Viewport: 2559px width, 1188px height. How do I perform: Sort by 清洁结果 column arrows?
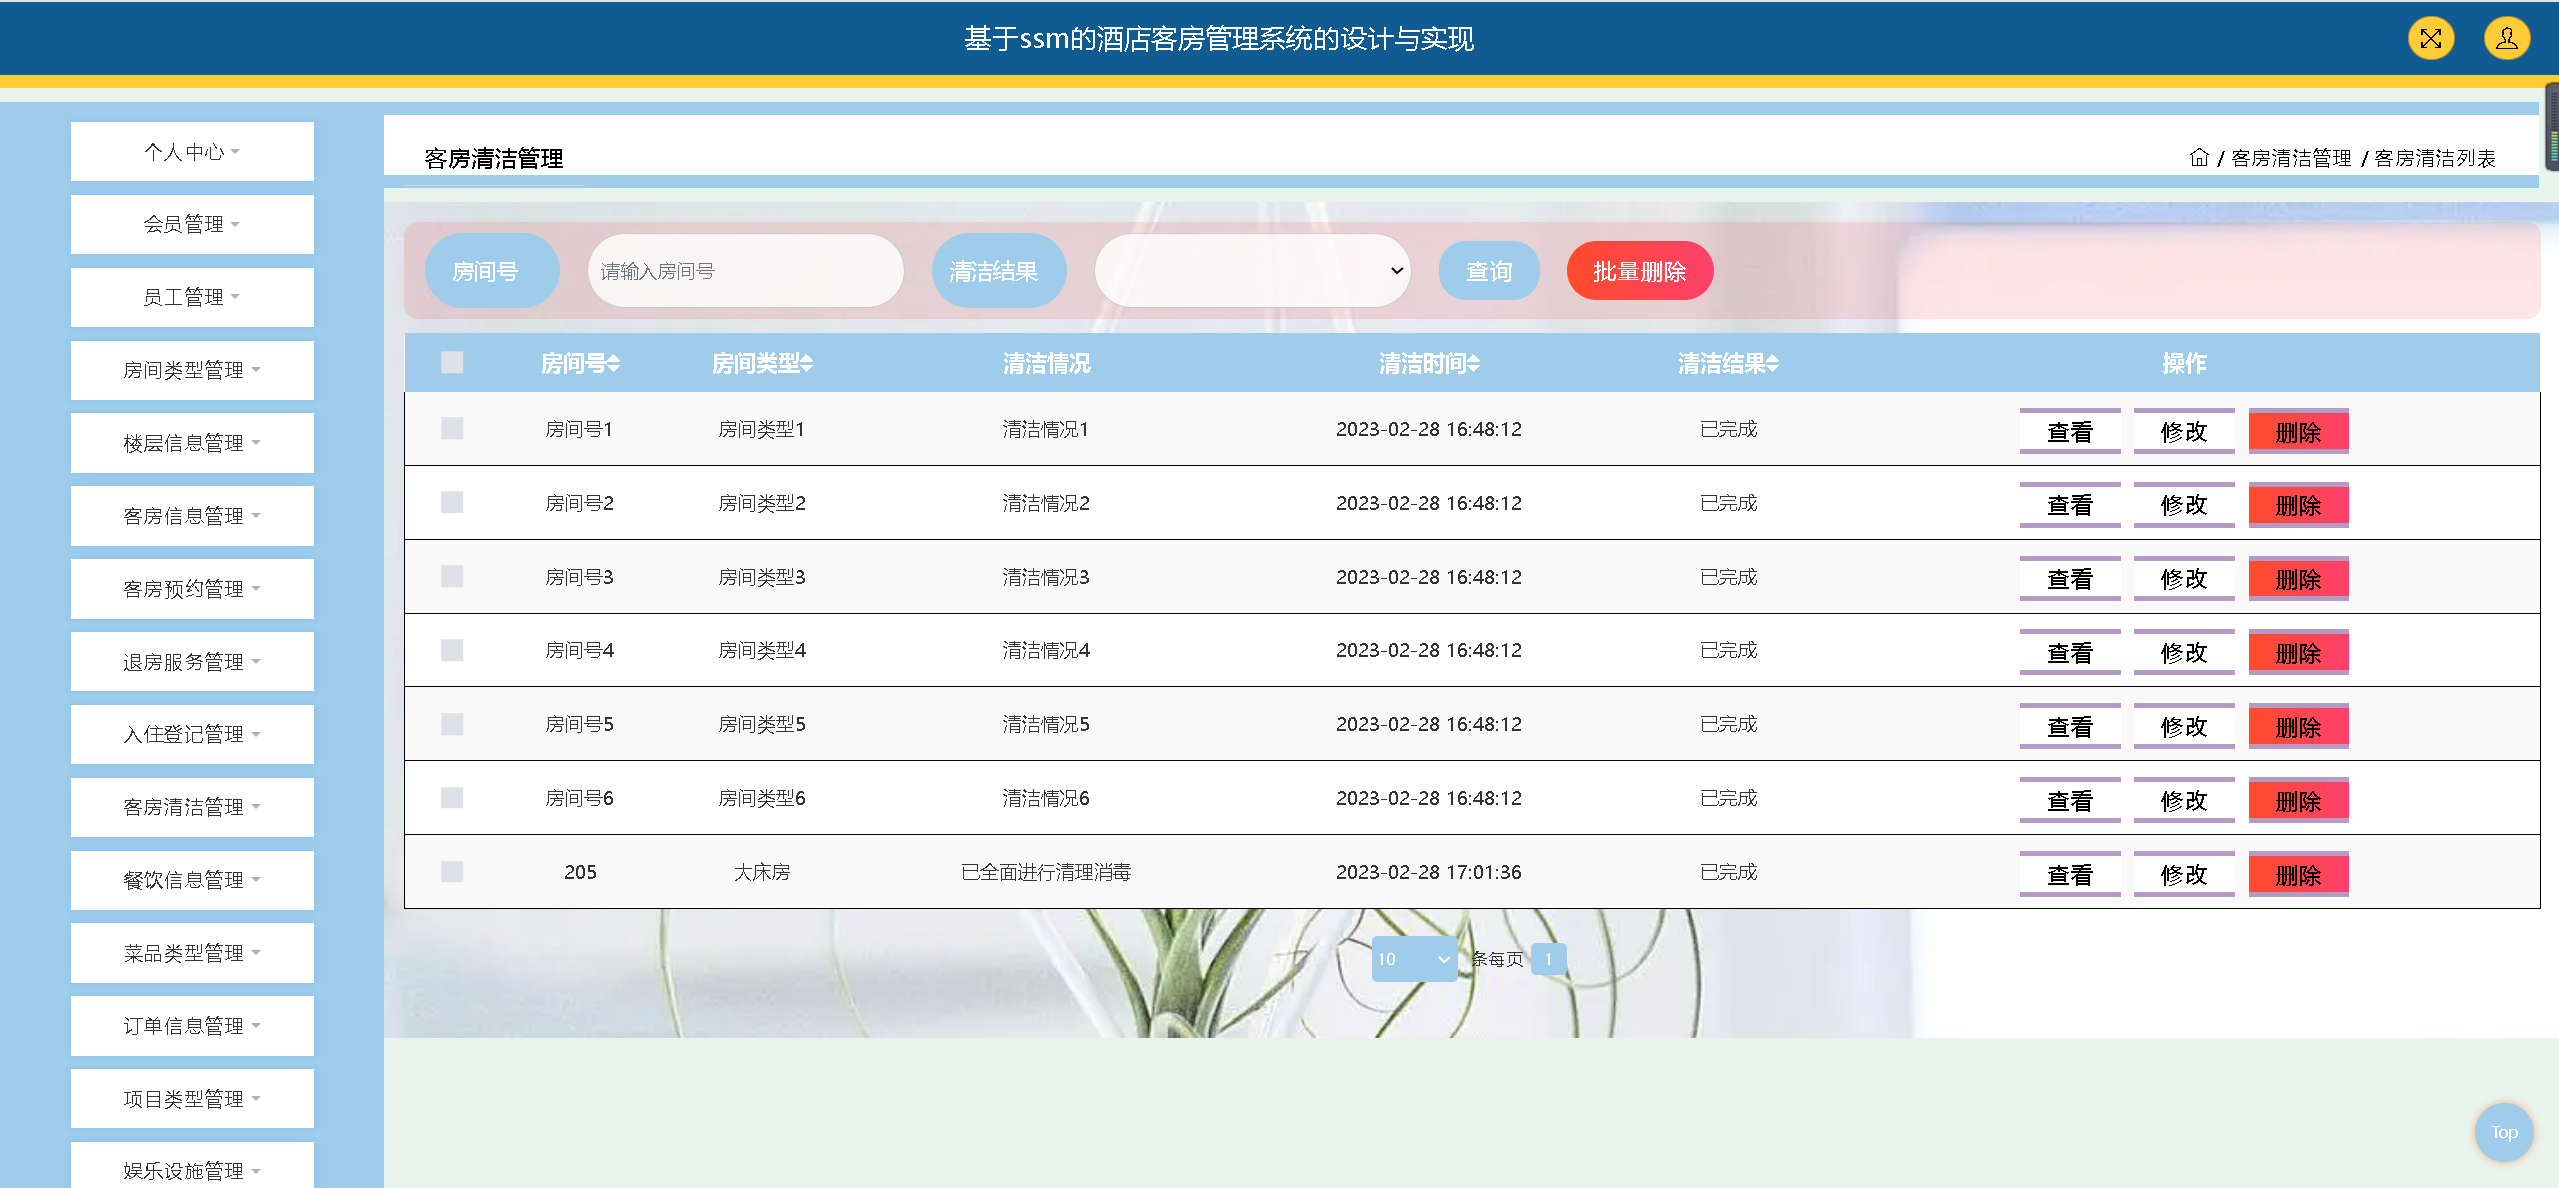(1772, 364)
